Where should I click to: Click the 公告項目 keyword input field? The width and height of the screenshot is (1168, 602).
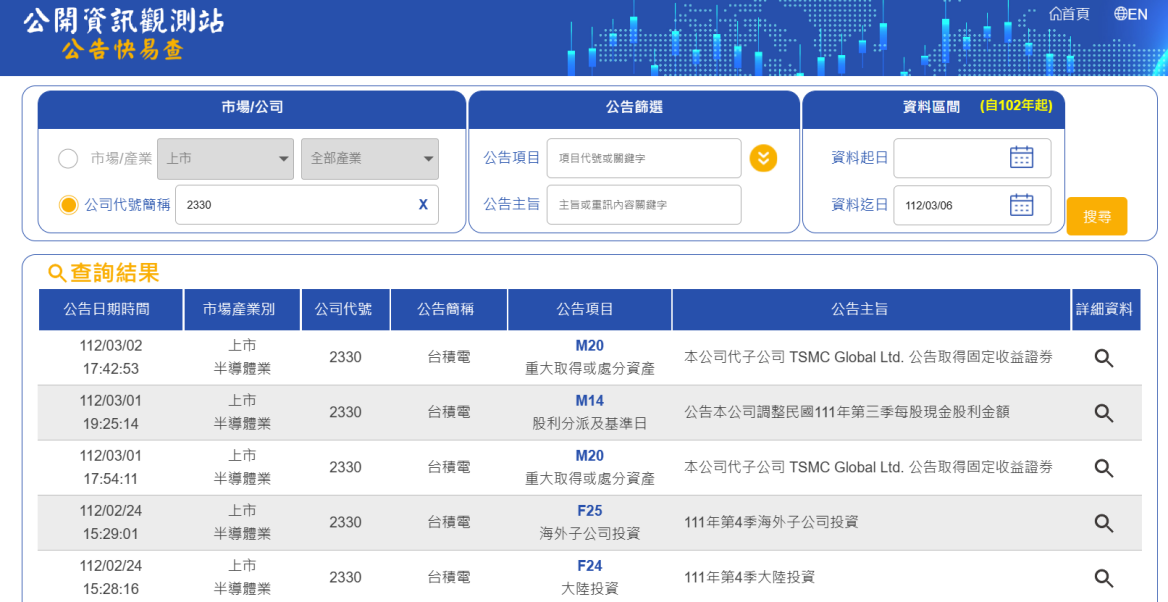(x=643, y=158)
